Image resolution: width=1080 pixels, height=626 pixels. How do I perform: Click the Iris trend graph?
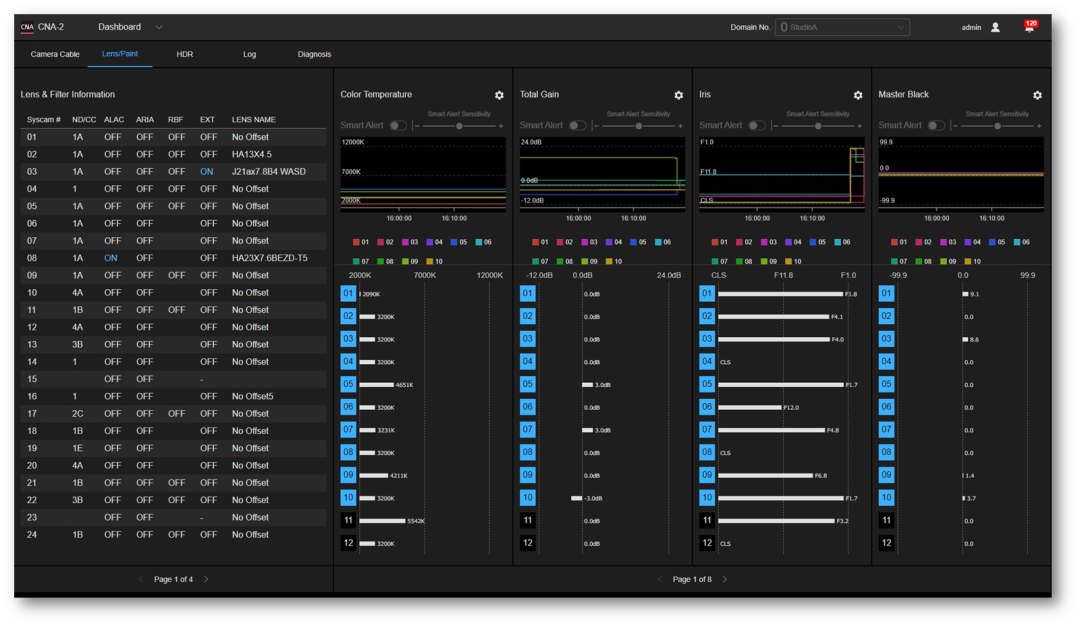[x=782, y=174]
